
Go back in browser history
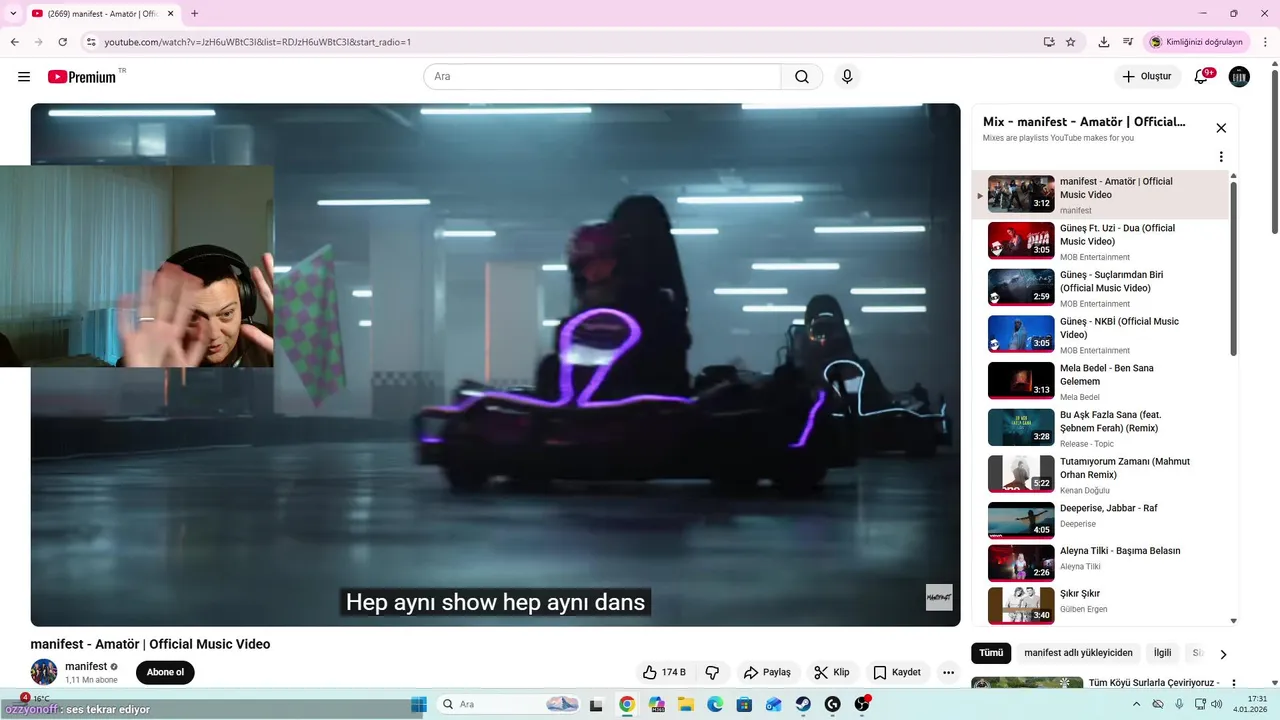14,42
